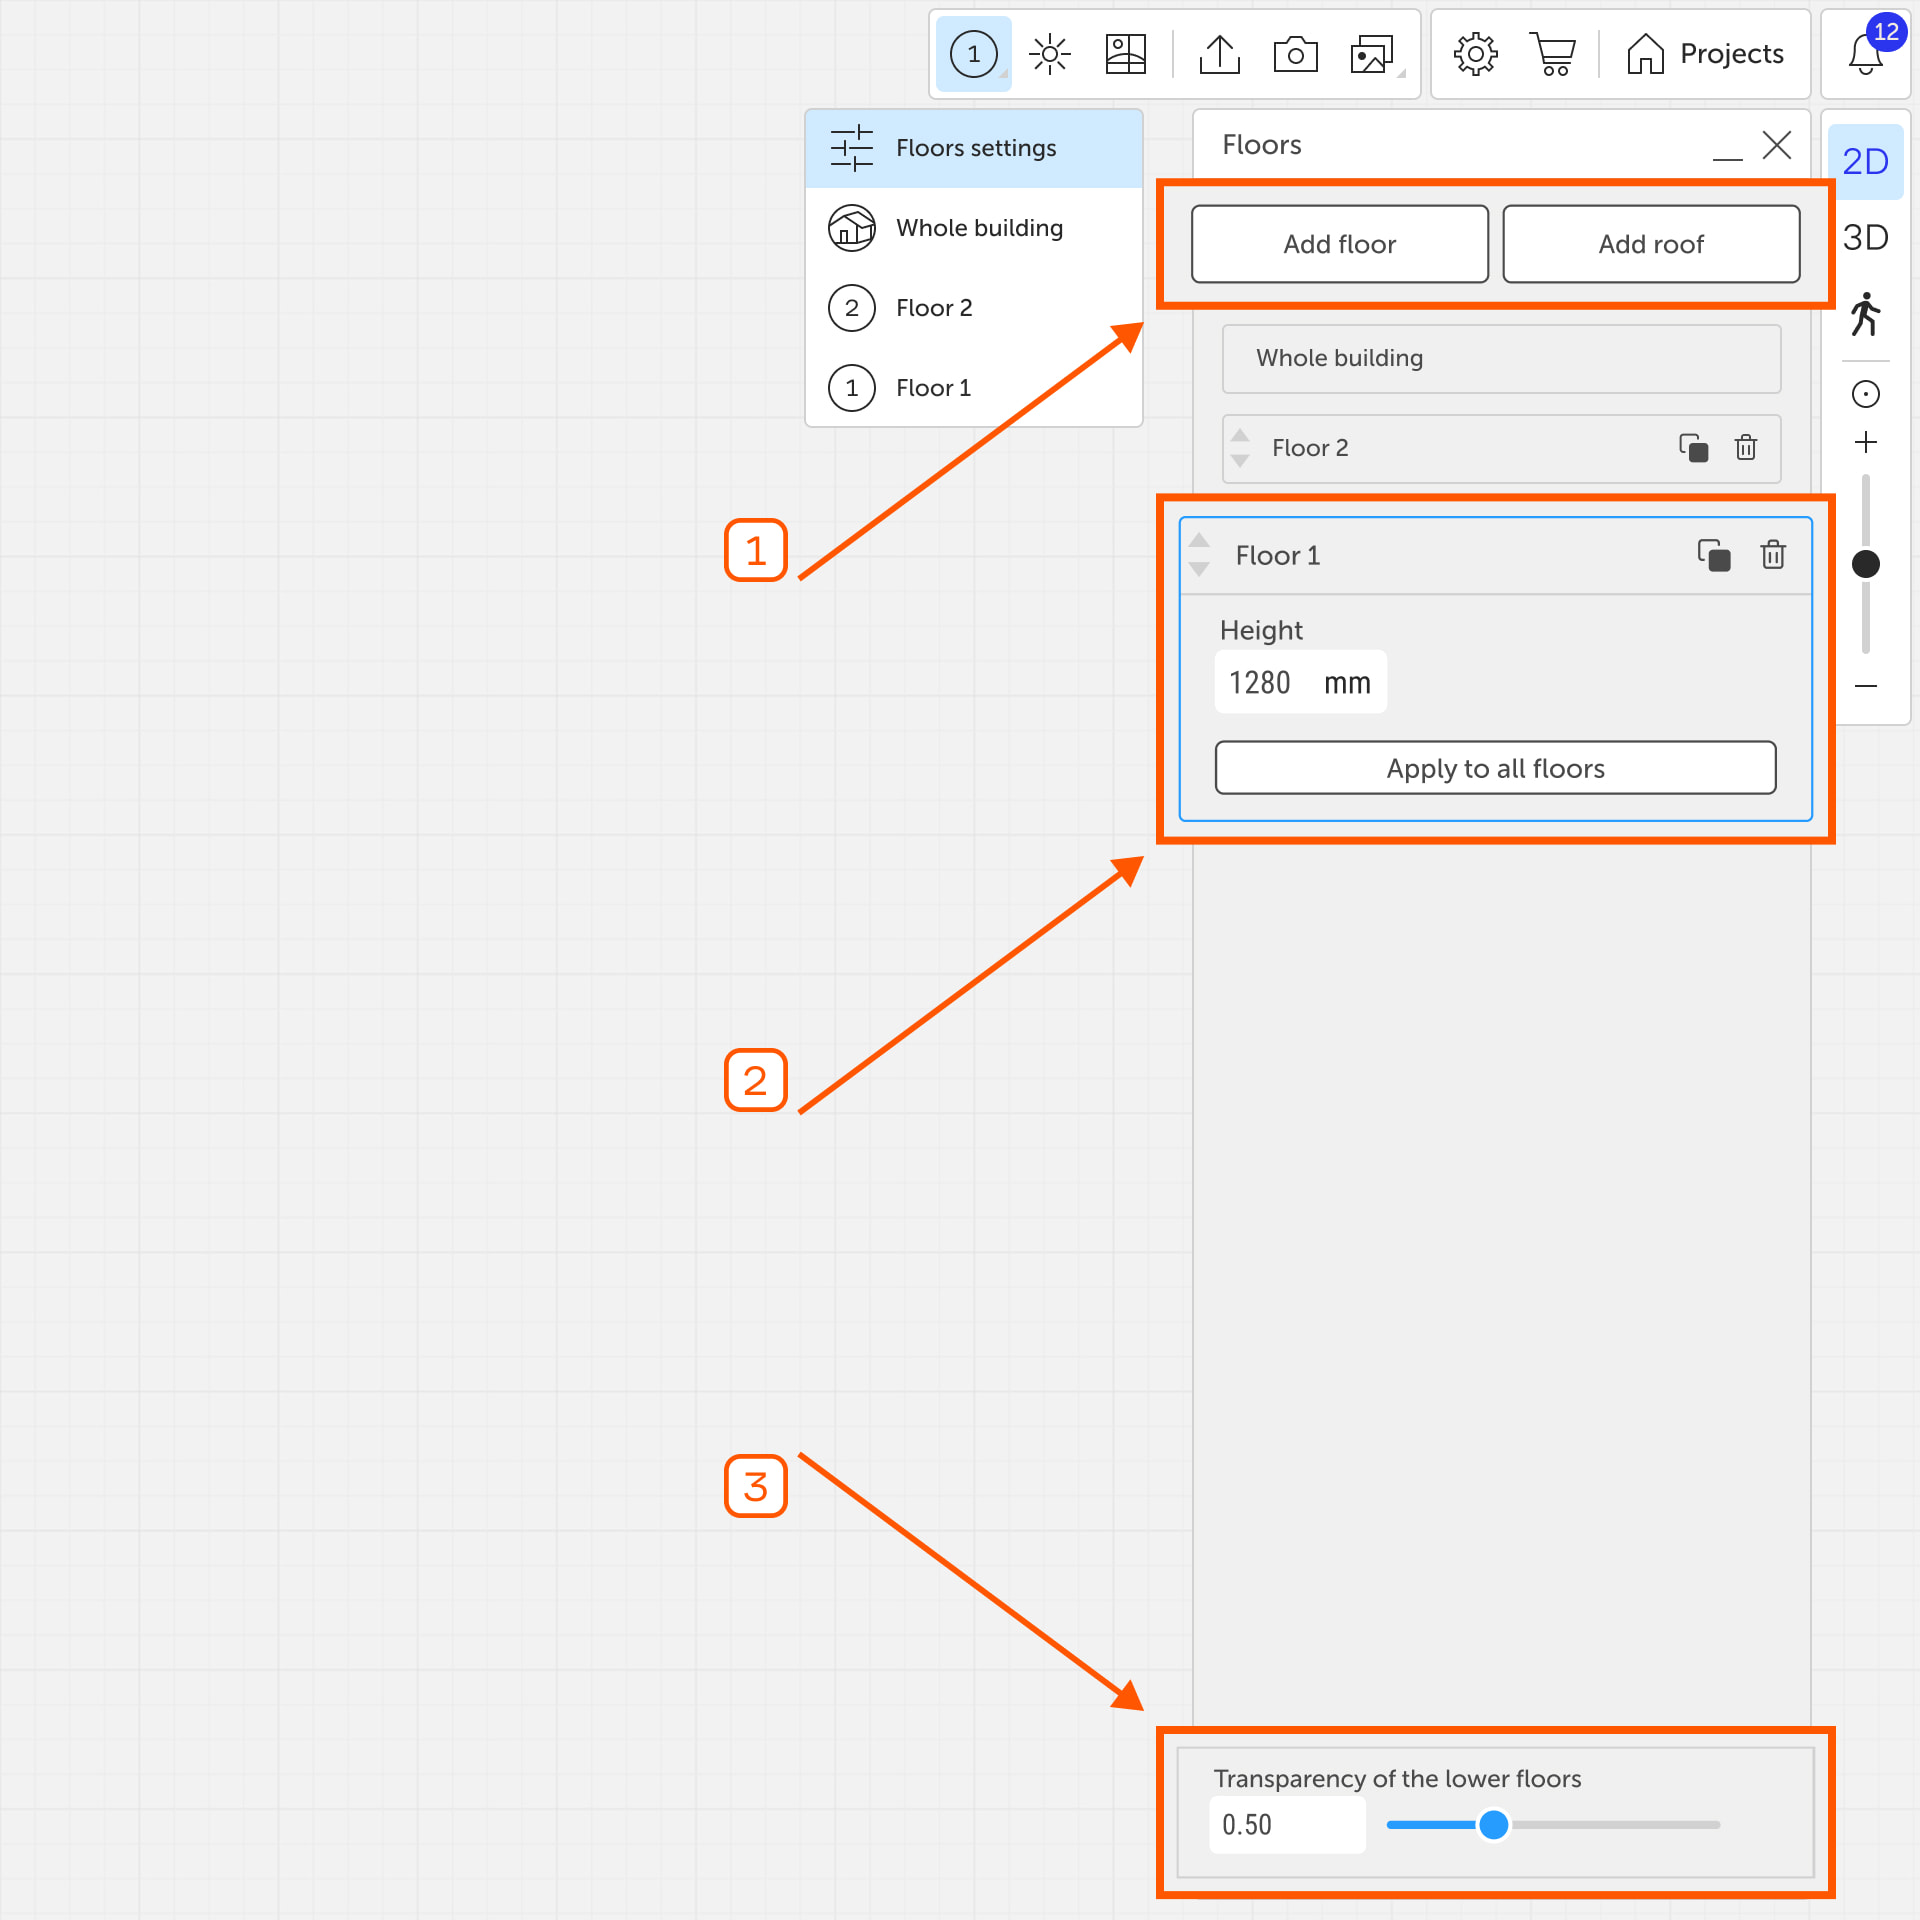Select Whole building in floor menu
Viewport: 1920px width, 1920px height.
click(x=977, y=228)
